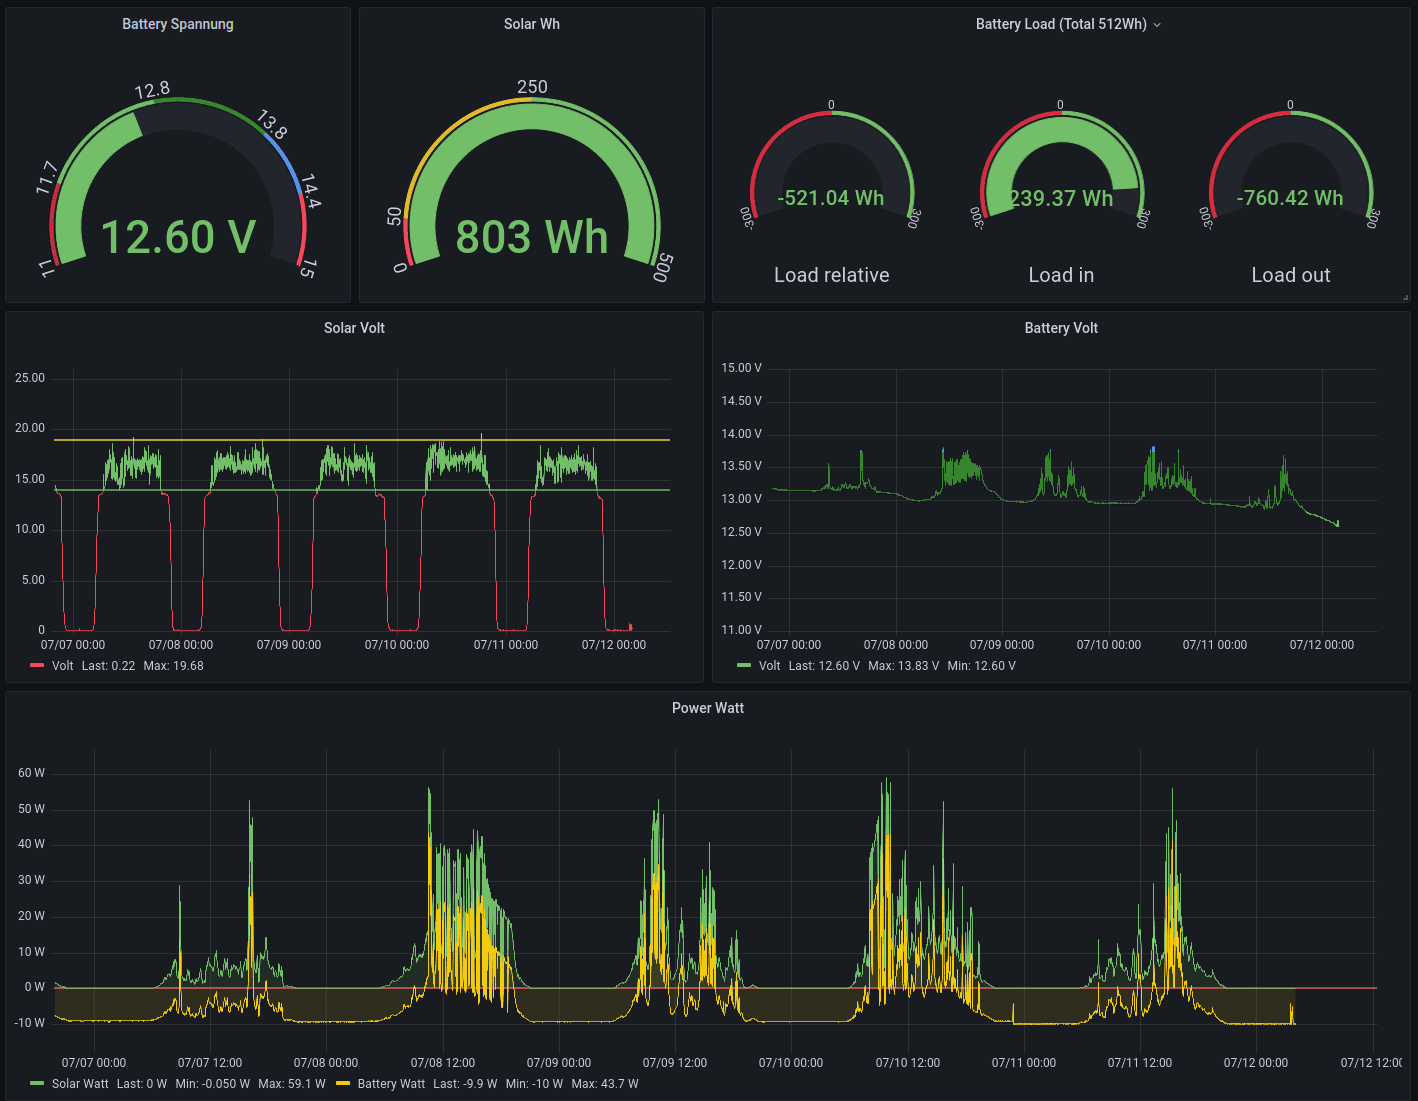
Task: Click the -760.42 Wh gauge value
Action: 1290,198
